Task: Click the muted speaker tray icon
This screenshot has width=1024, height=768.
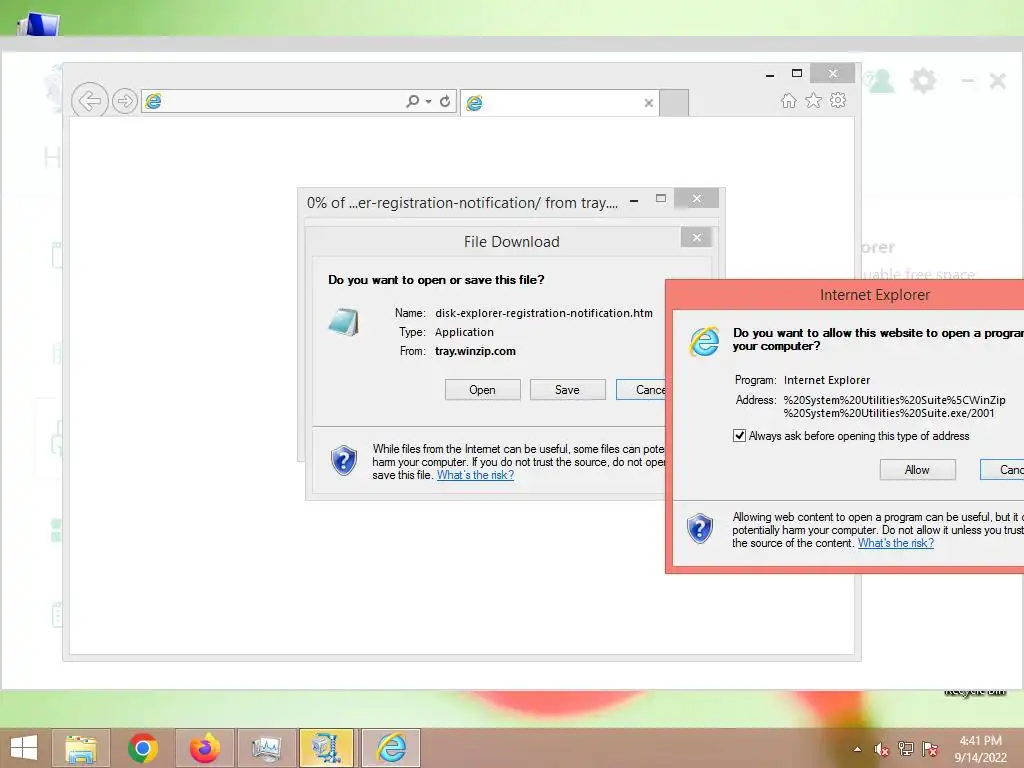Action: [x=882, y=749]
